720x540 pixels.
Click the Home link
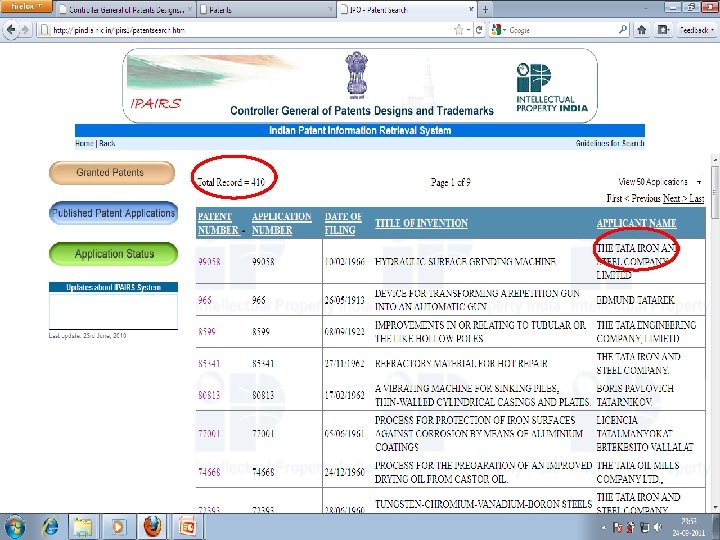(x=84, y=143)
